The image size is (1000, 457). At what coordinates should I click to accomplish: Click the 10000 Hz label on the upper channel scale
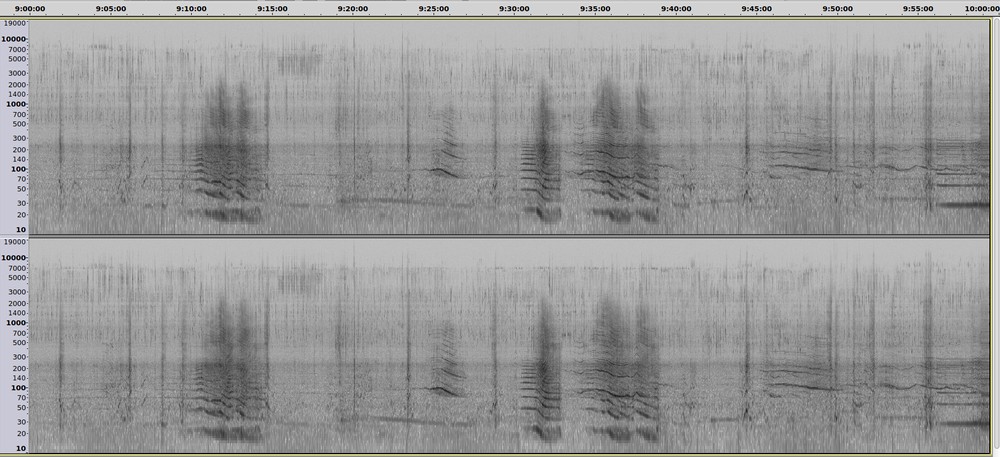point(15,40)
